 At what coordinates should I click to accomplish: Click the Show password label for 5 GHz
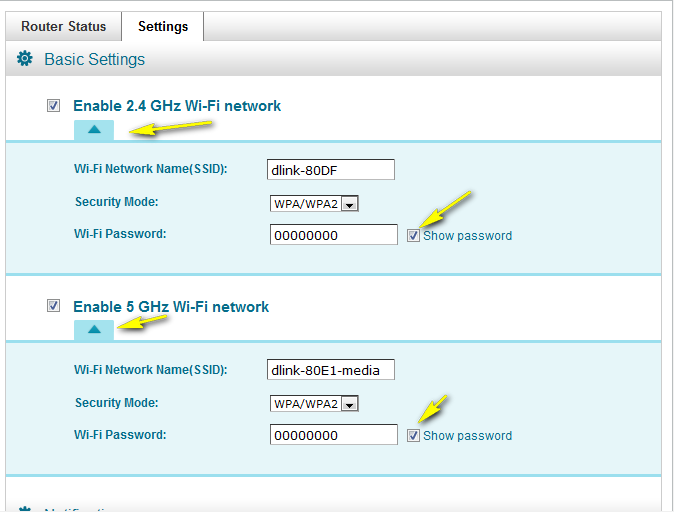[467, 436]
